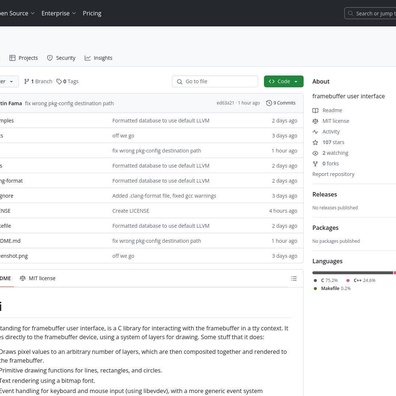Click the C 75.2% language entry
The image size is (396, 396).
(326, 280)
